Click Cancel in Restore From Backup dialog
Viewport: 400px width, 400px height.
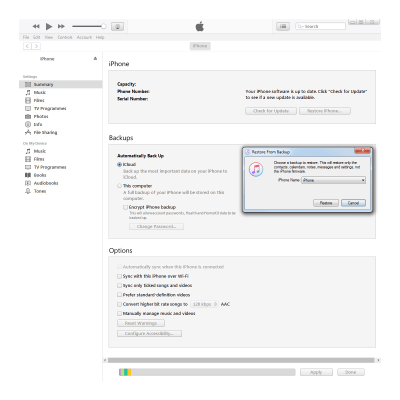coord(353,203)
